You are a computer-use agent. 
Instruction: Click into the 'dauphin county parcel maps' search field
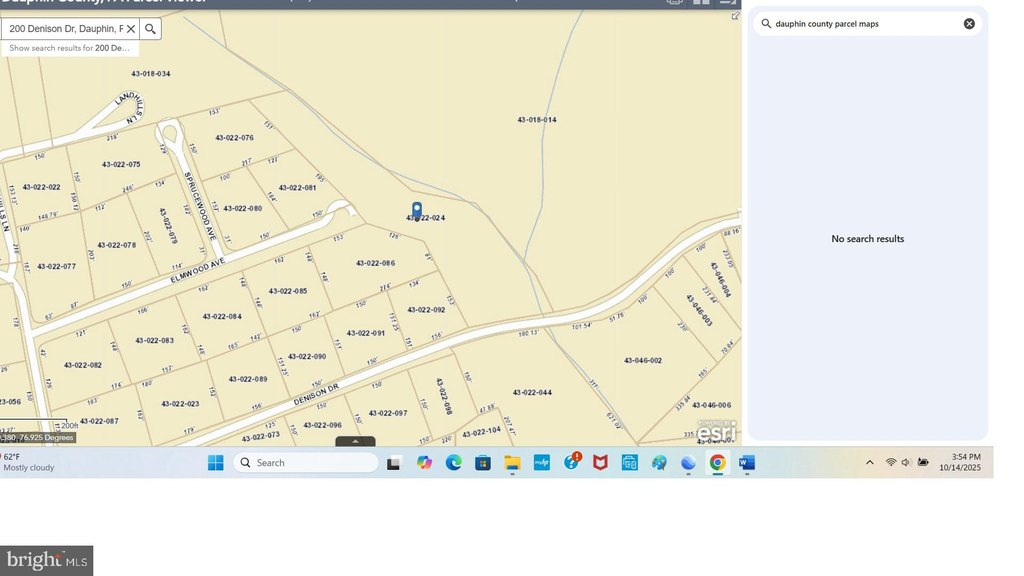click(x=867, y=24)
